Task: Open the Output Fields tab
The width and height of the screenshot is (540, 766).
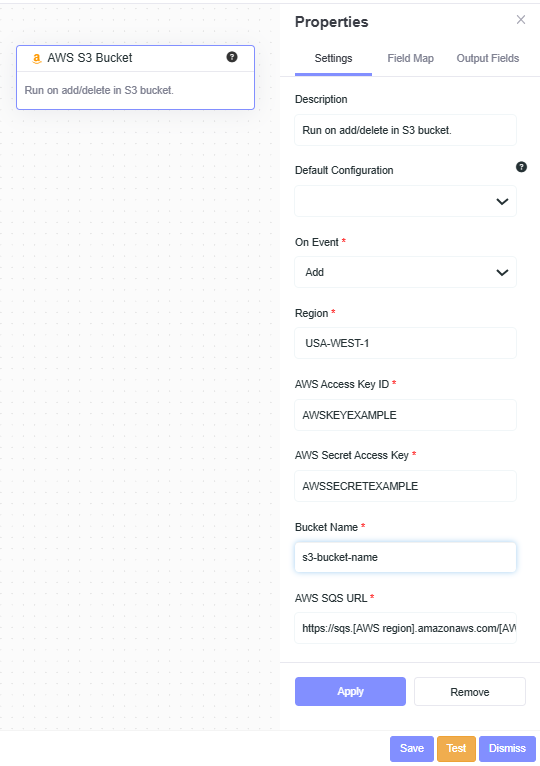Action: click(x=488, y=58)
